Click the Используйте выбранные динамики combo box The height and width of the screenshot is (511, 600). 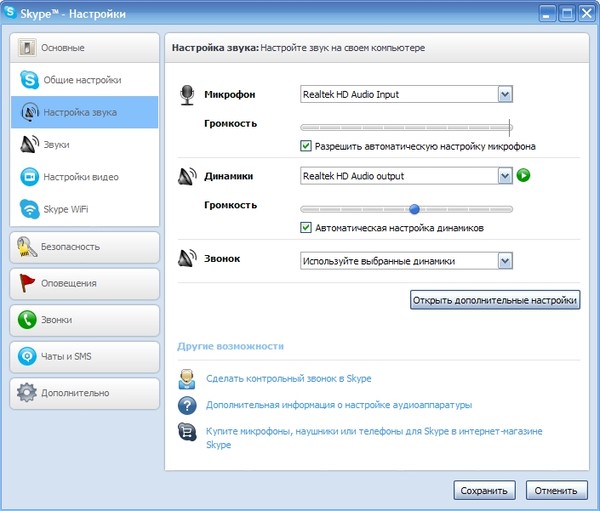point(406,261)
